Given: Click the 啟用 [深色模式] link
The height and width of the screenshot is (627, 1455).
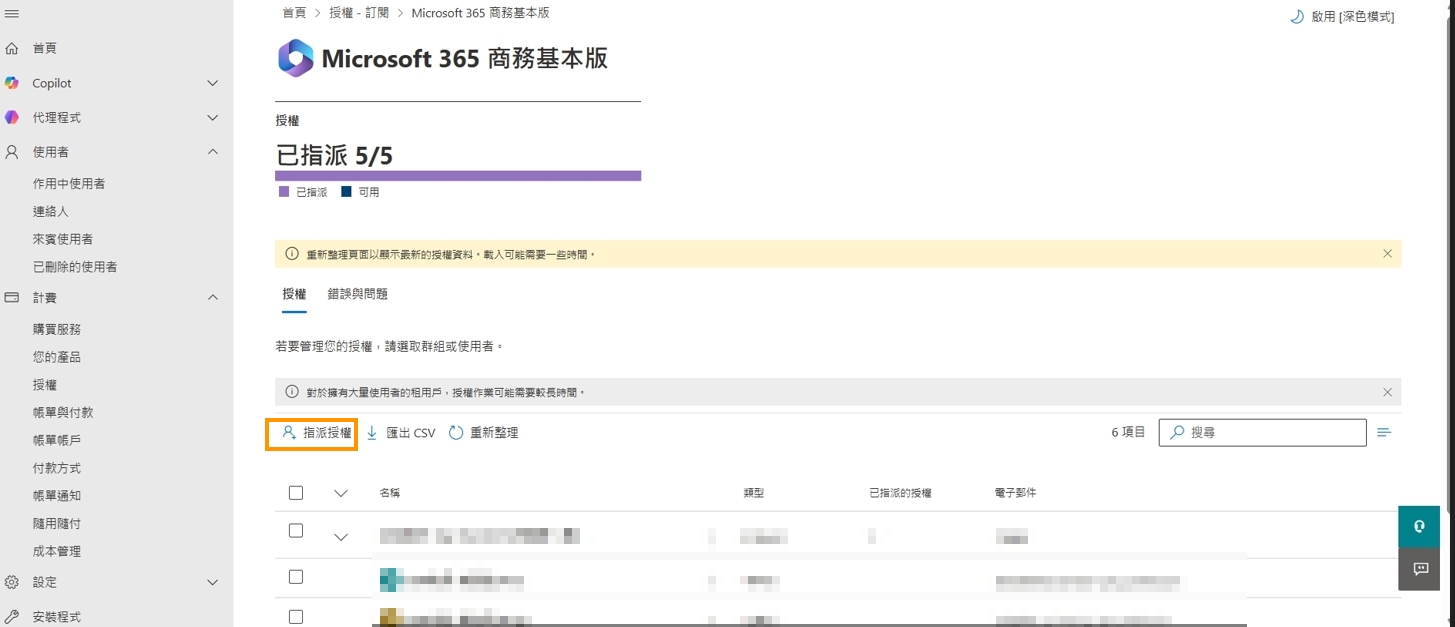Looking at the screenshot, I should pos(1352,16).
